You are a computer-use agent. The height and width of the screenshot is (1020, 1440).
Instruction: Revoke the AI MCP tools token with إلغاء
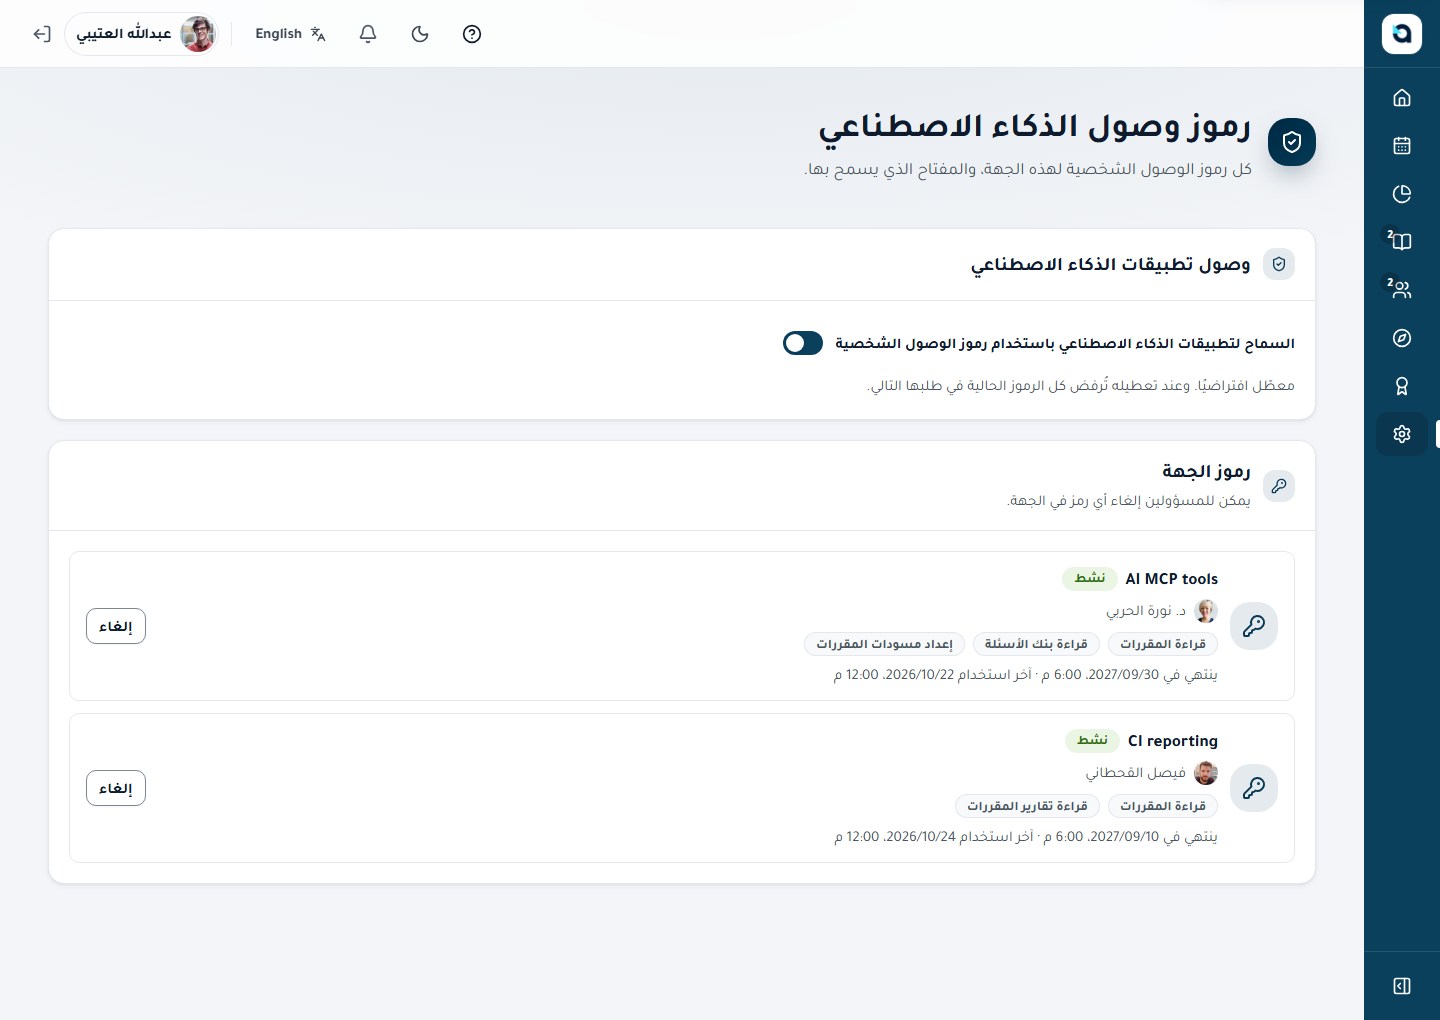click(116, 626)
